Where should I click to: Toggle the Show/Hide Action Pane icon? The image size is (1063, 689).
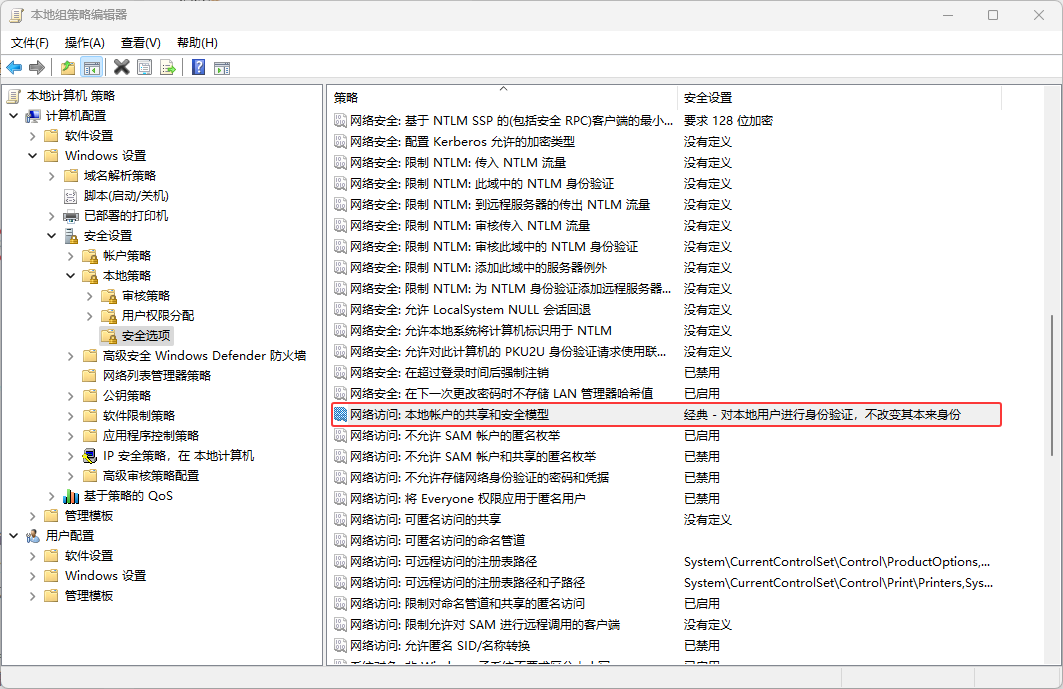tap(222, 67)
